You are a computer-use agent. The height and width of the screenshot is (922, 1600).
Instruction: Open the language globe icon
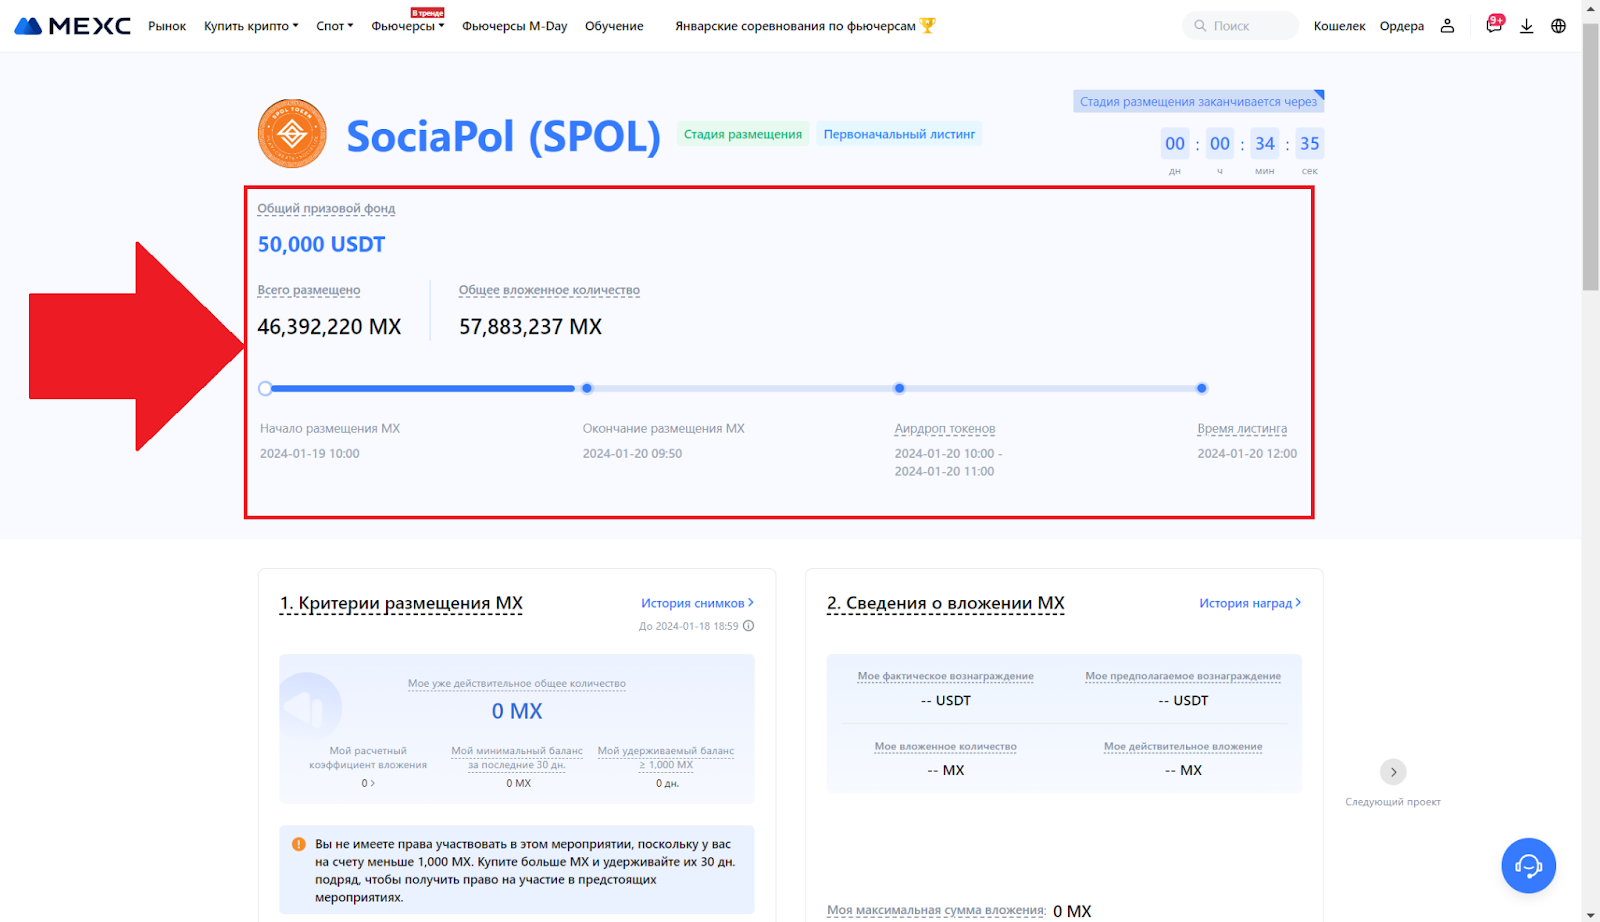(x=1558, y=26)
